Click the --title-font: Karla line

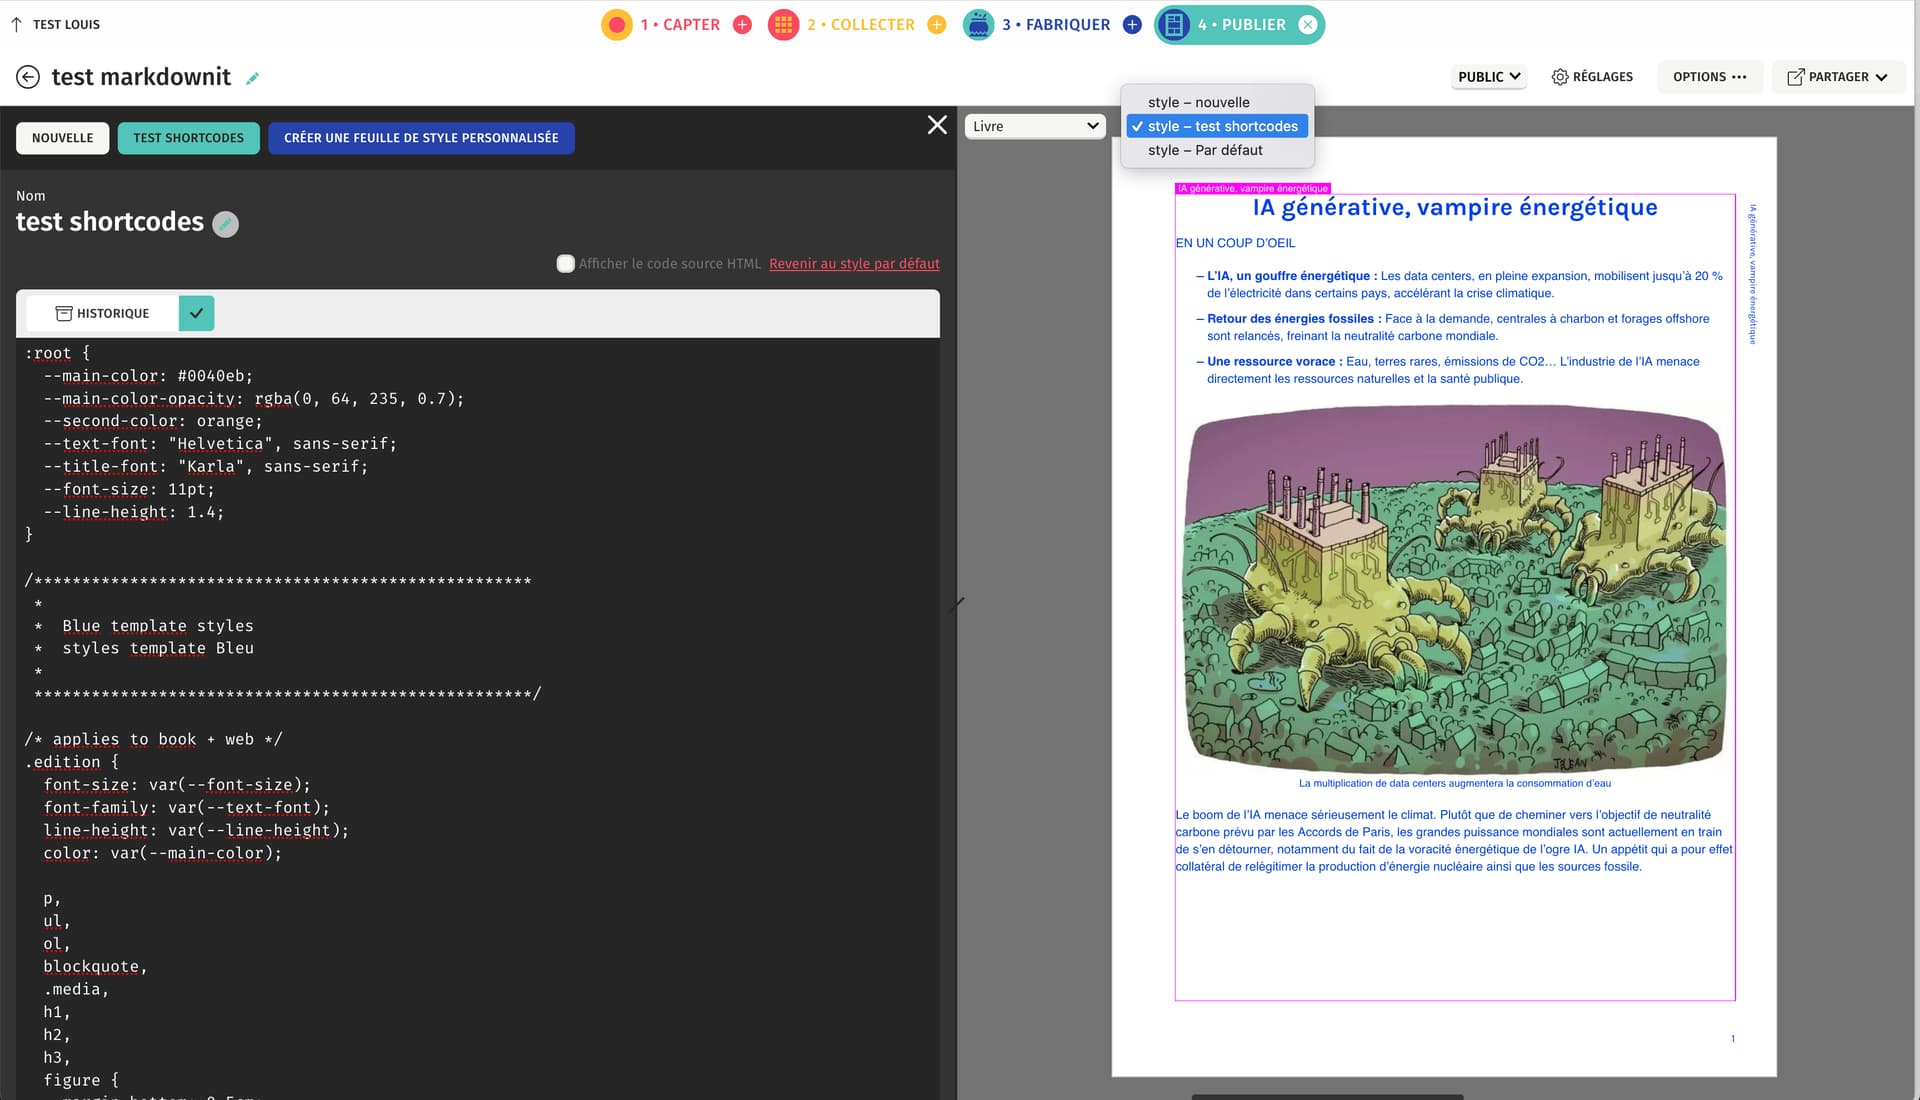point(206,467)
